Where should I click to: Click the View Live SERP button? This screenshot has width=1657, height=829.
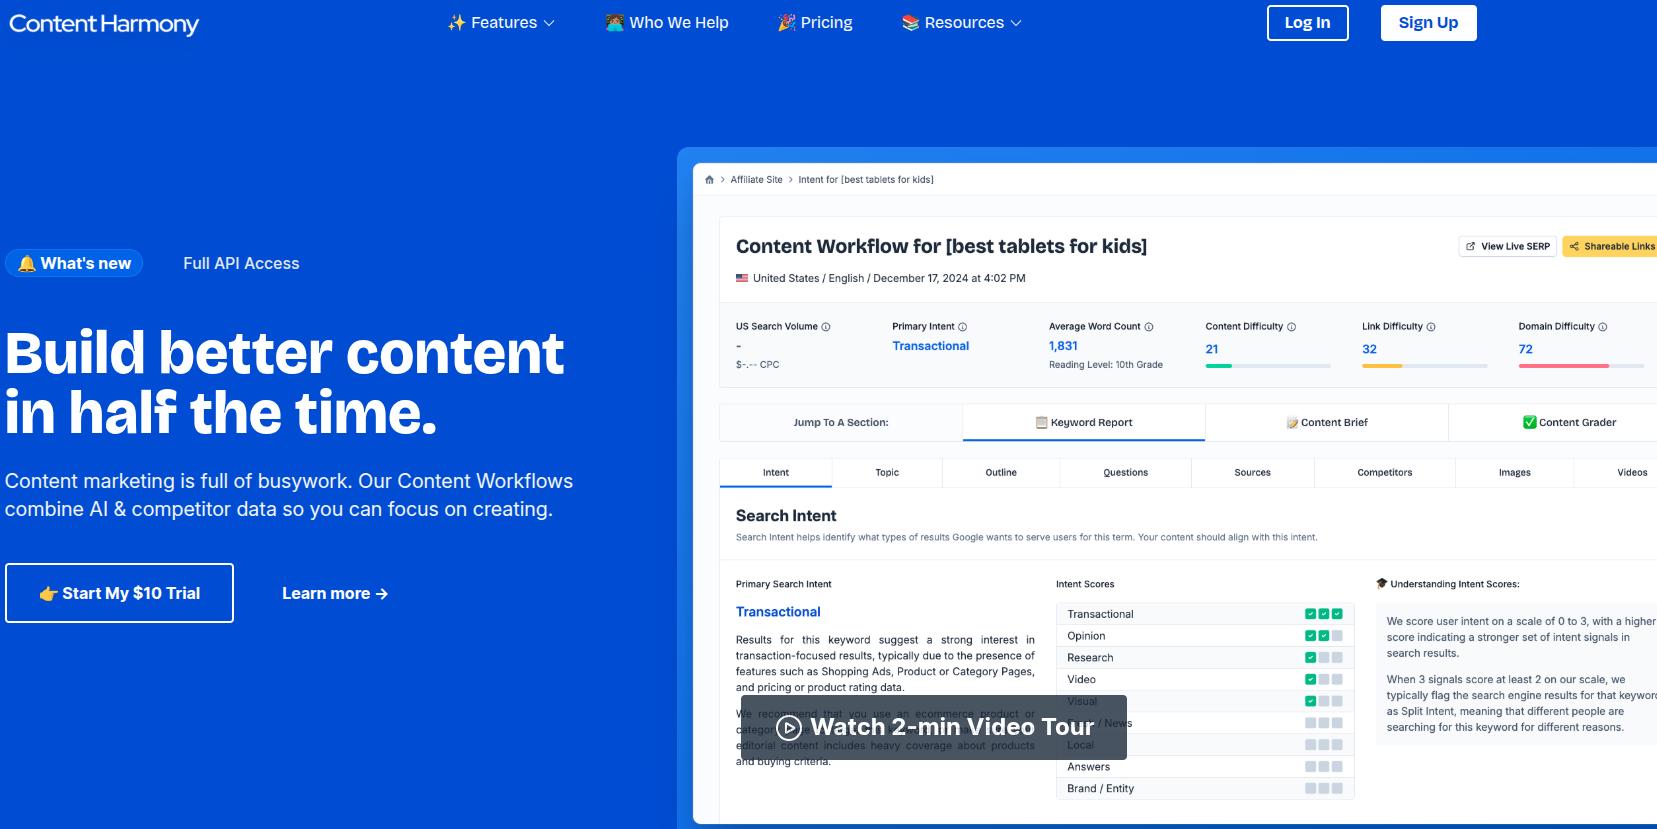(1507, 246)
